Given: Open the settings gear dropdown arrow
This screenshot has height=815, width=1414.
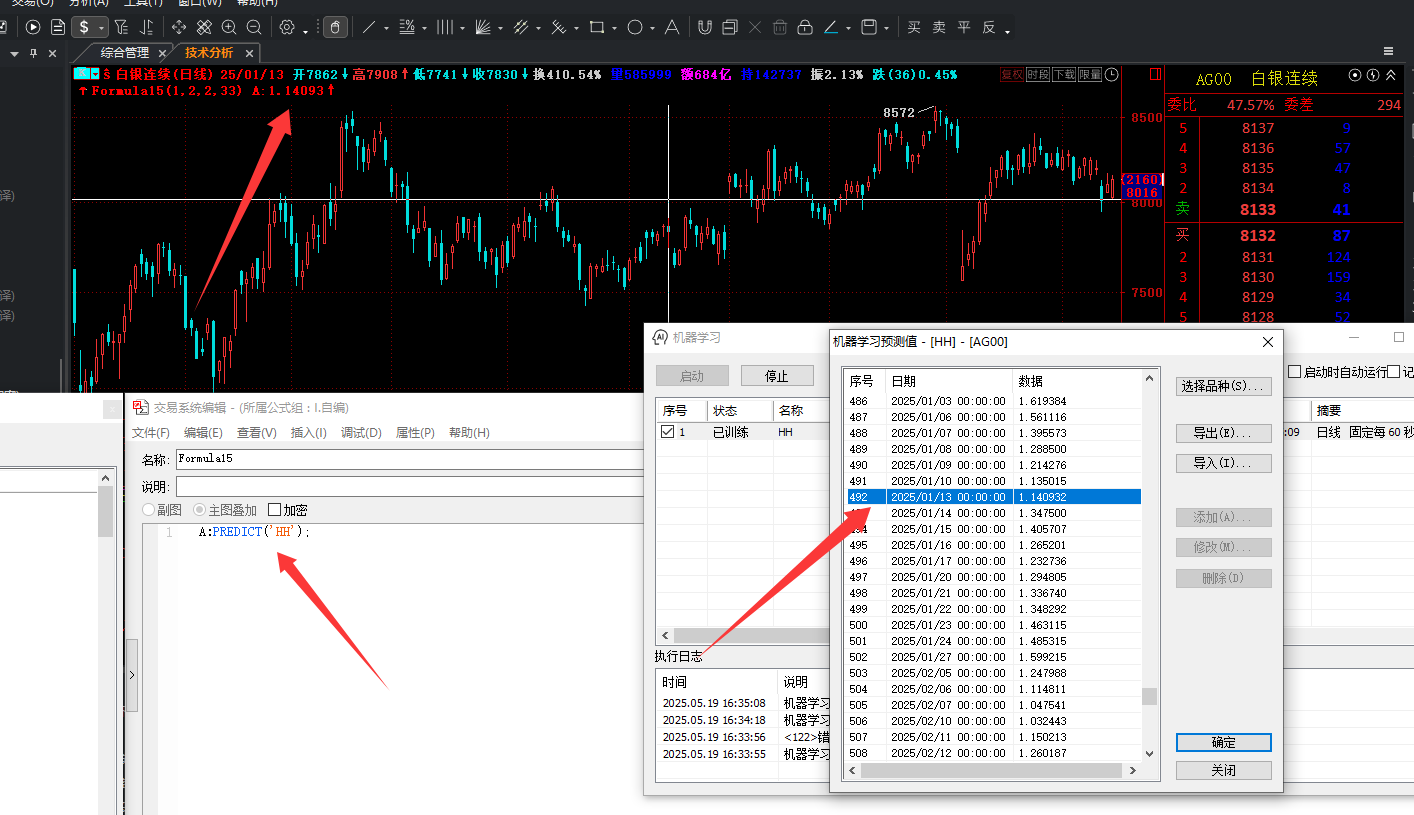Looking at the screenshot, I should tap(305, 30).
